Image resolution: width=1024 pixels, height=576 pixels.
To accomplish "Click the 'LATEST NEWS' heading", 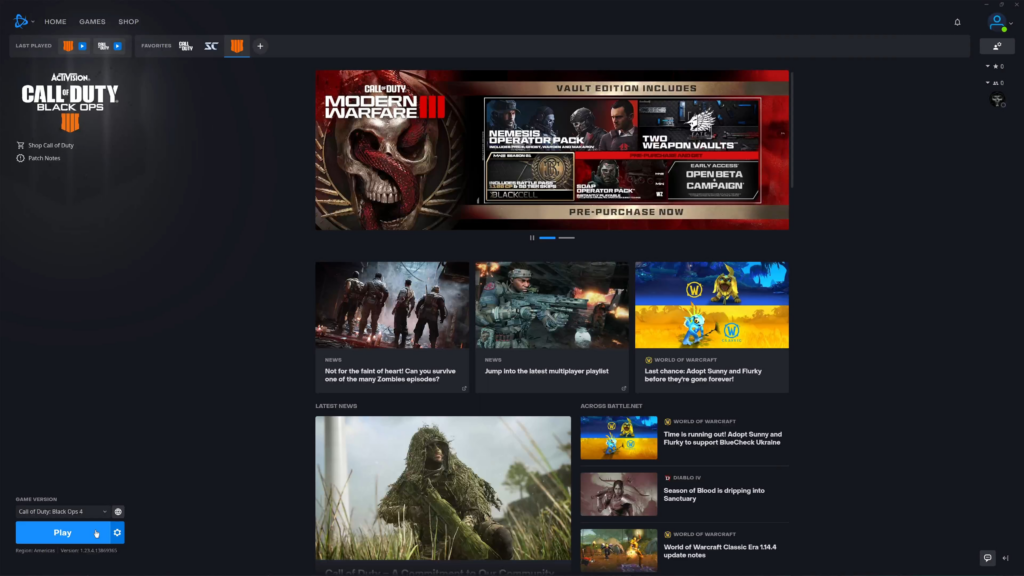I will pyautogui.click(x=336, y=406).
